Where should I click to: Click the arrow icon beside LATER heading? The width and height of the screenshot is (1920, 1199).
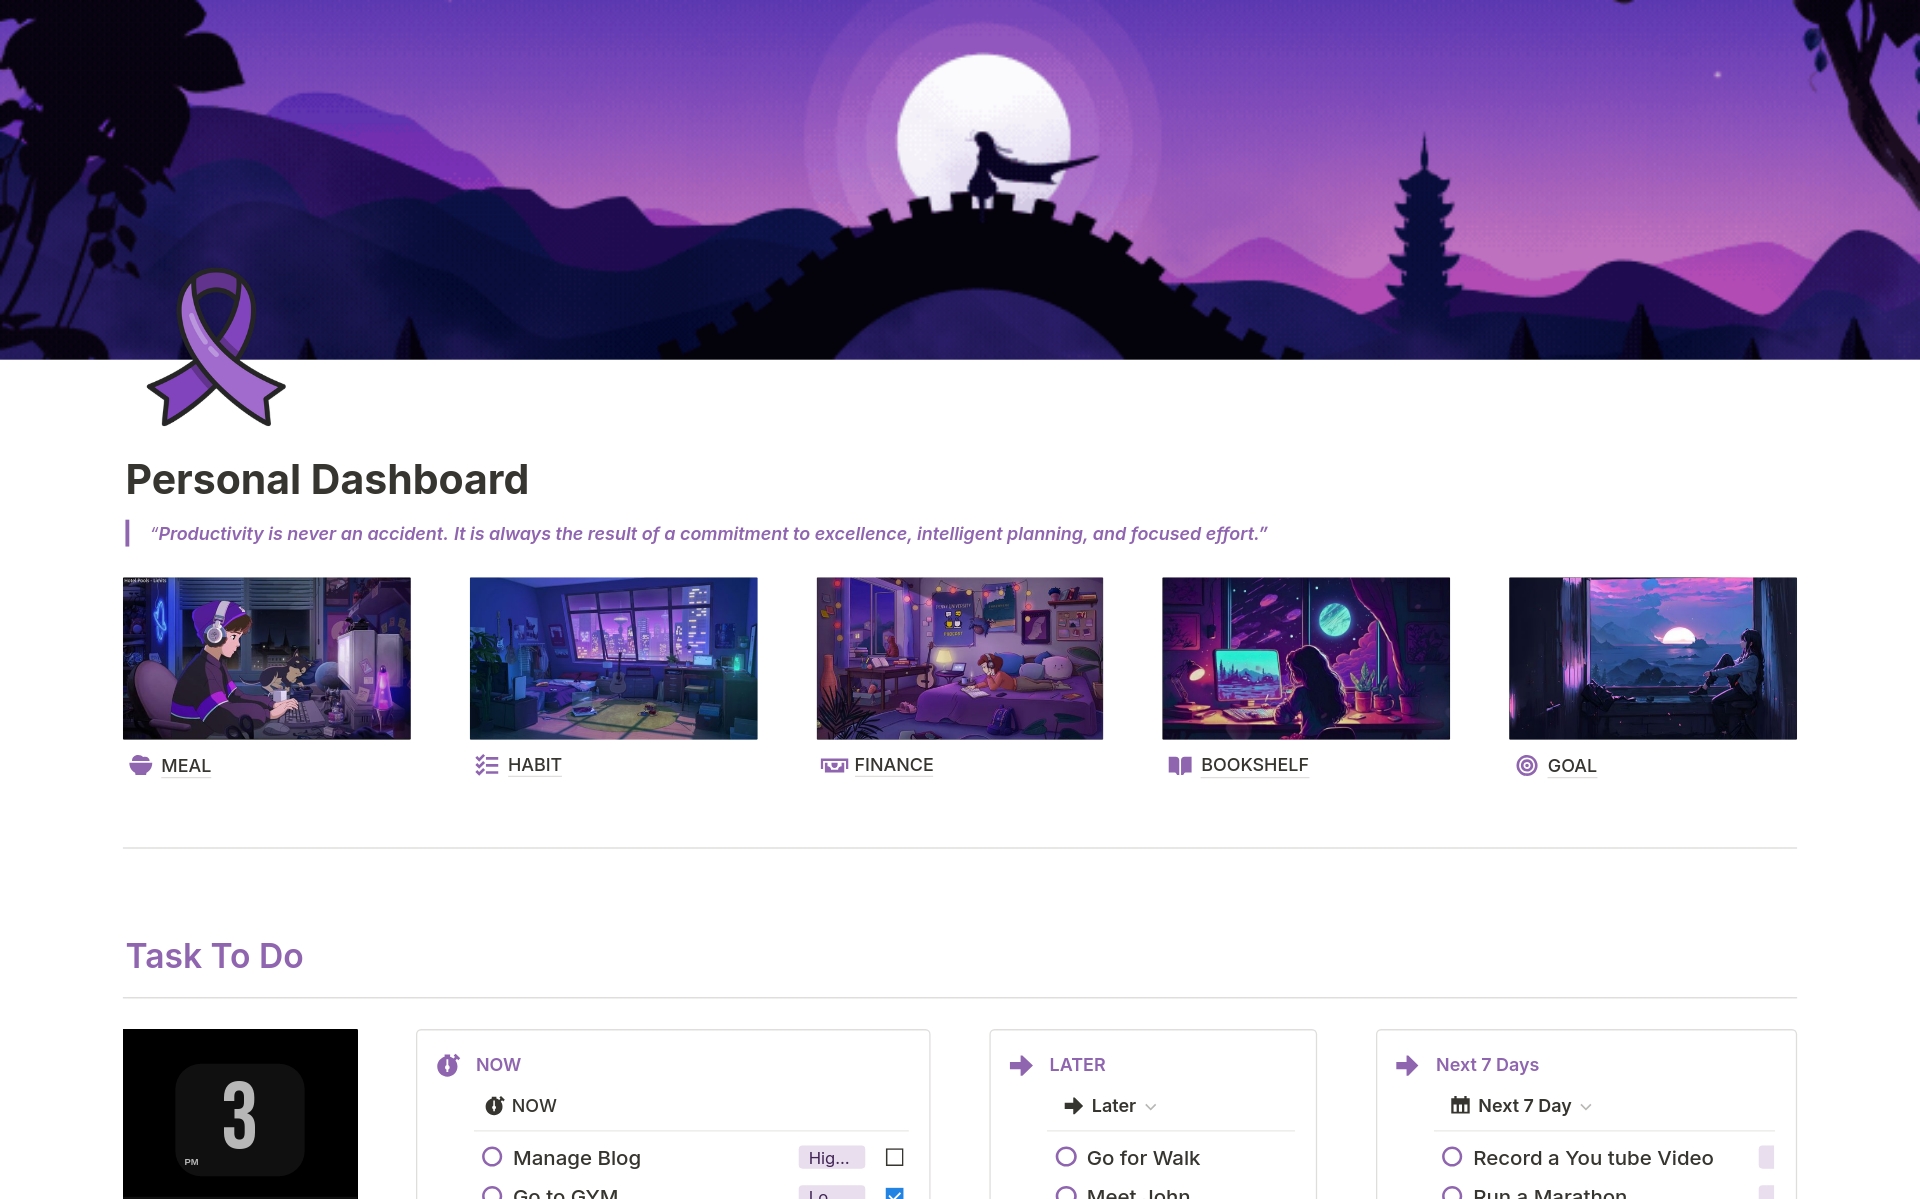pos(1021,1065)
